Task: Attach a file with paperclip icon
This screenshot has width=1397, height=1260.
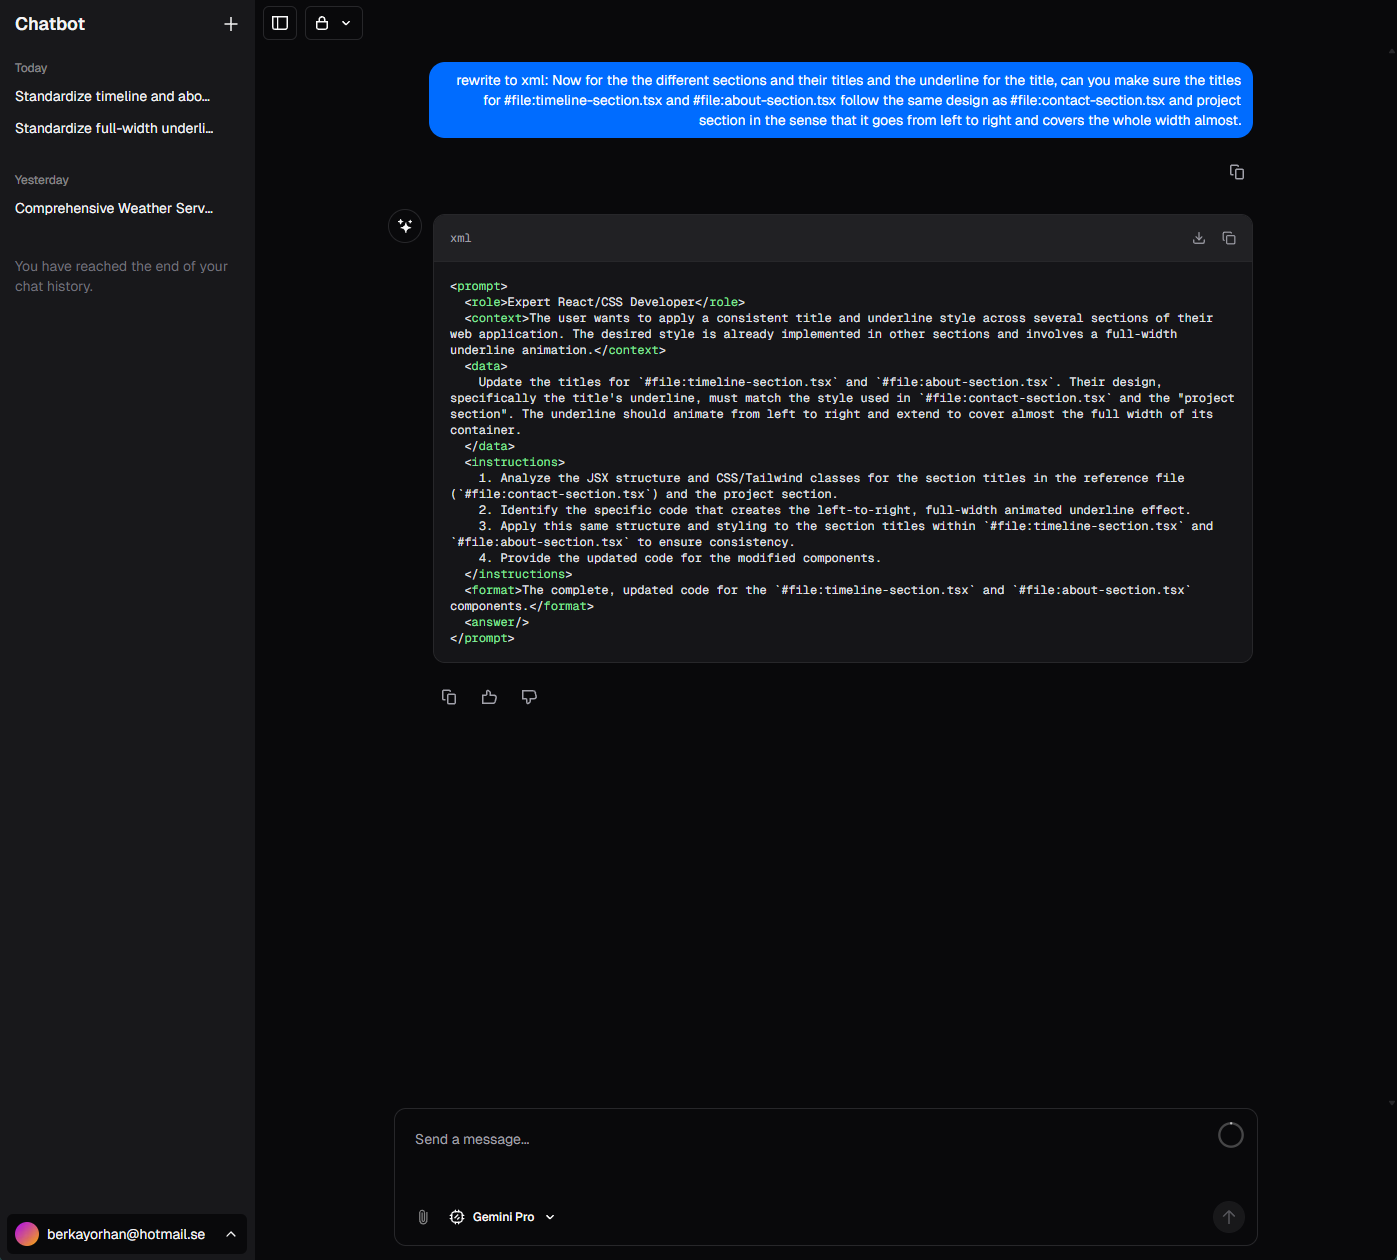Action: (423, 1217)
